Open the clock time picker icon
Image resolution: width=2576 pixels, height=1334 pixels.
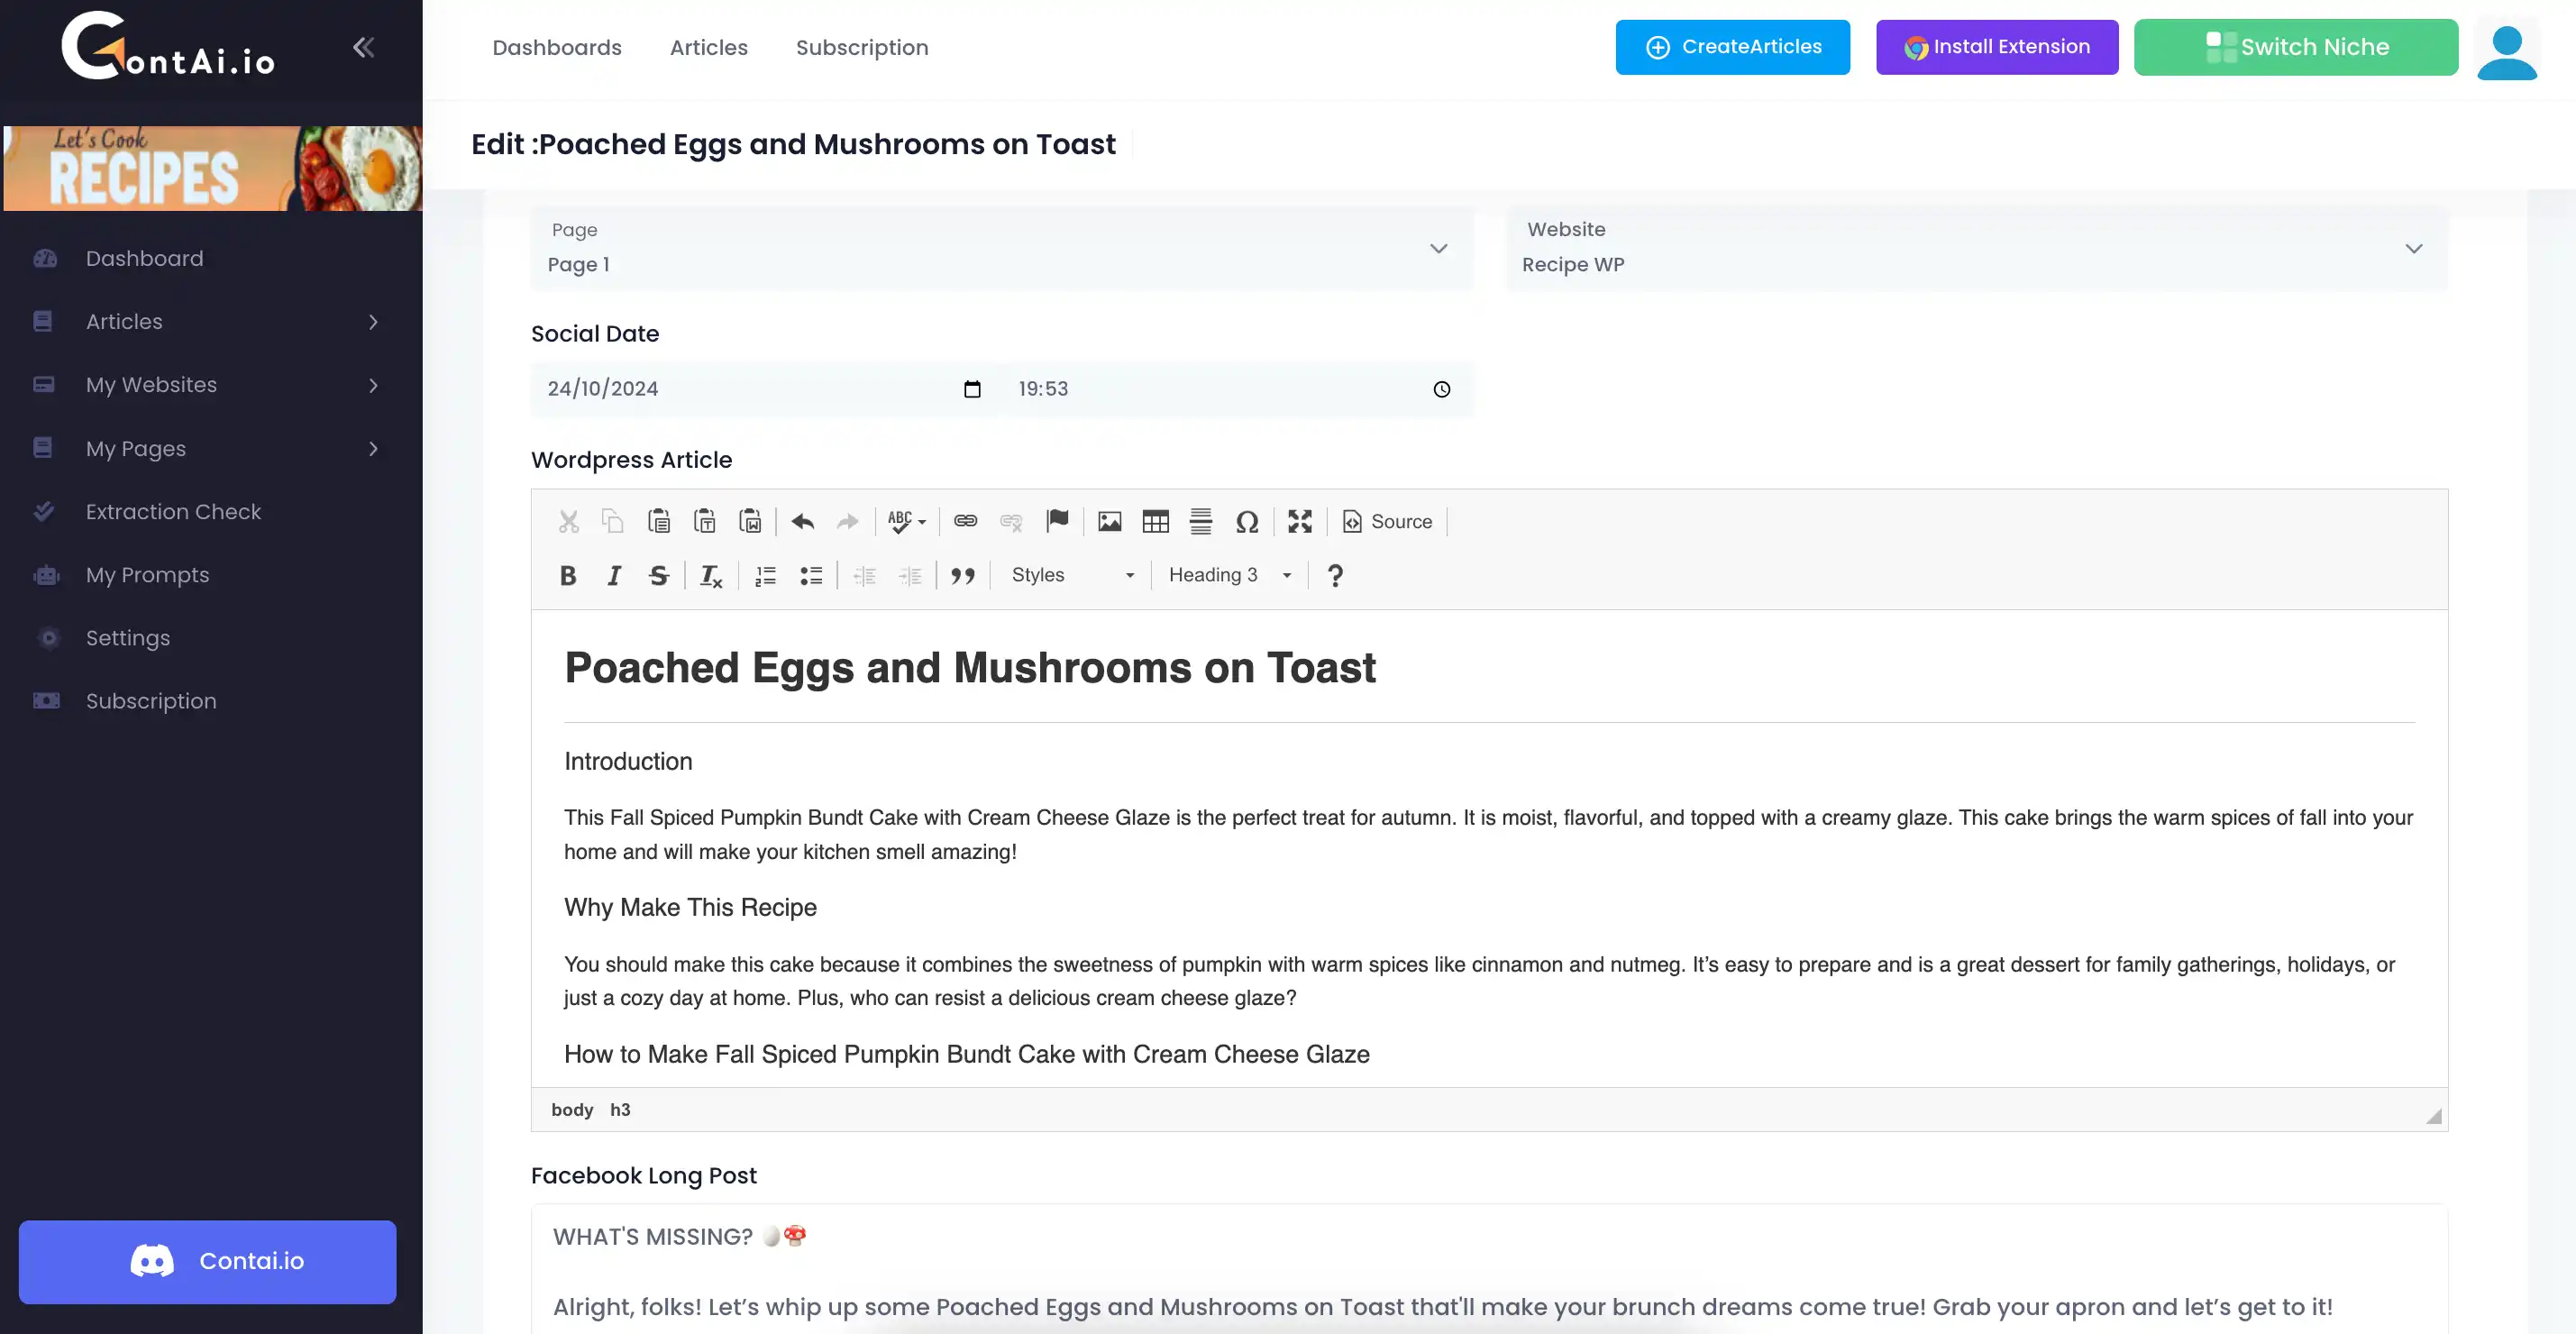pos(1441,389)
